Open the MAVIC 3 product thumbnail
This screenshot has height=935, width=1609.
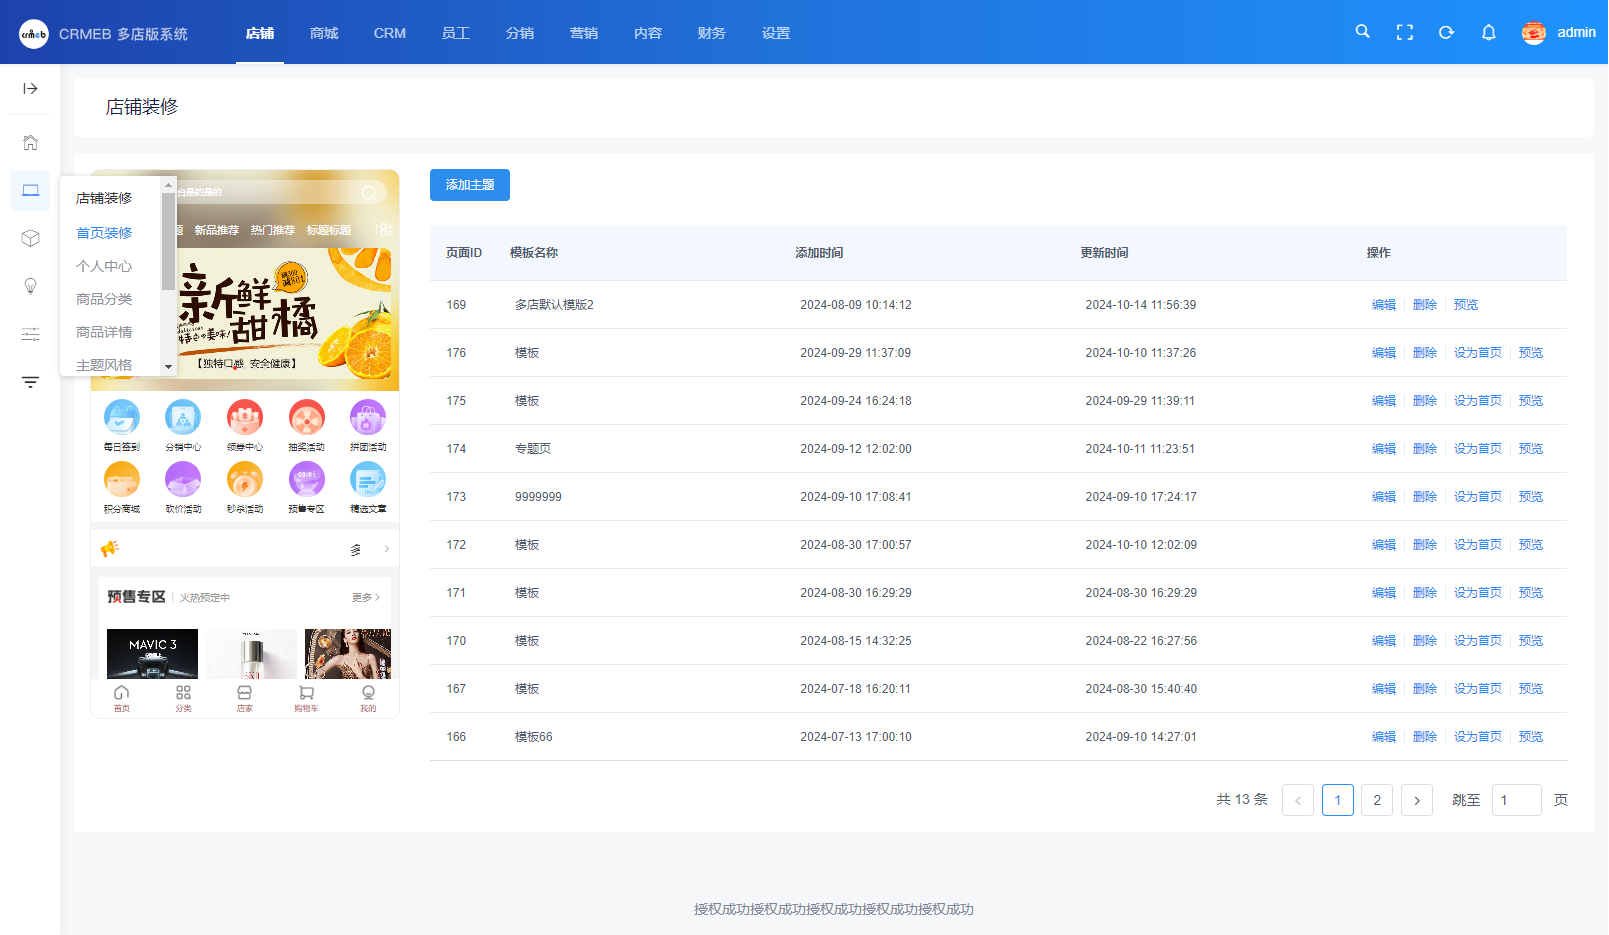click(x=152, y=654)
